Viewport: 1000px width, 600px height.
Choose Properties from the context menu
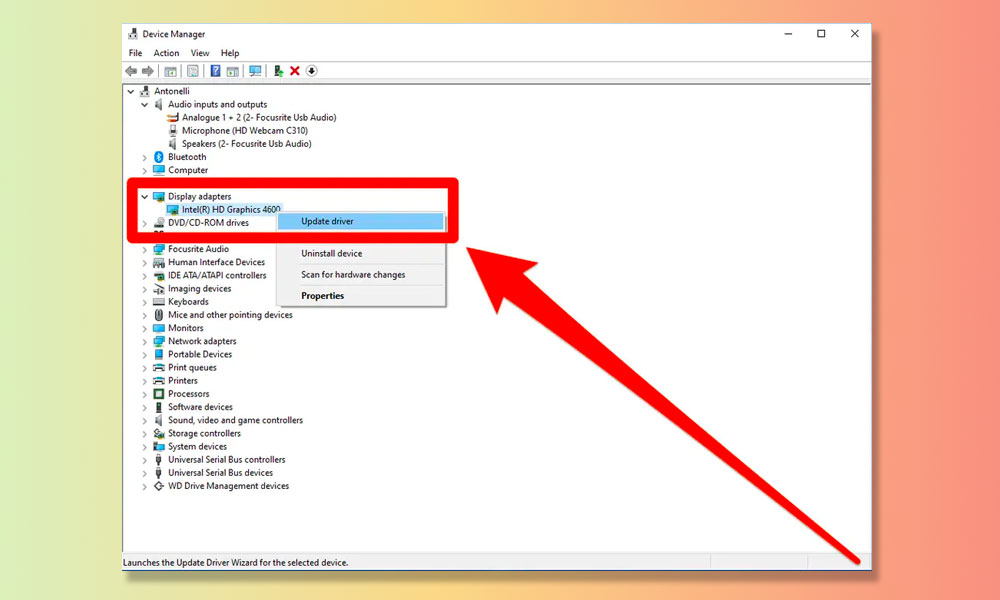tap(361, 296)
